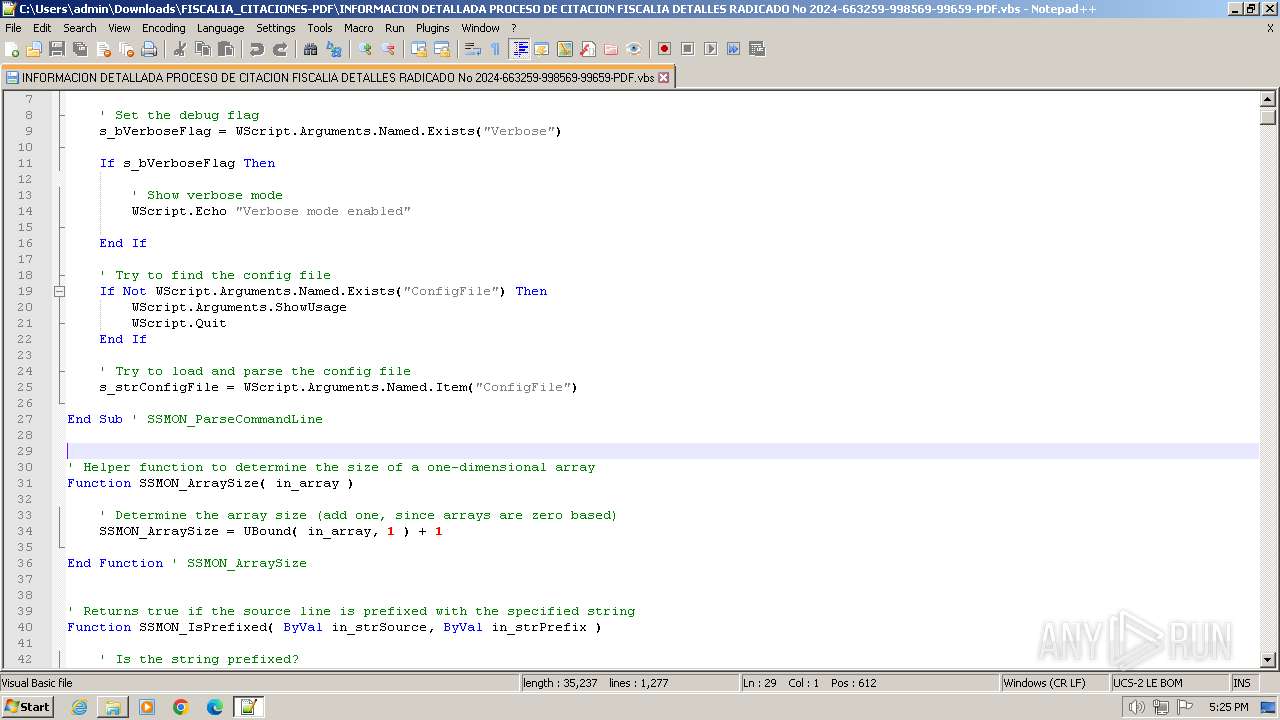The image size is (1280, 720).
Task: Open File Explorer from taskbar
Action: click(x=113, y=707)
